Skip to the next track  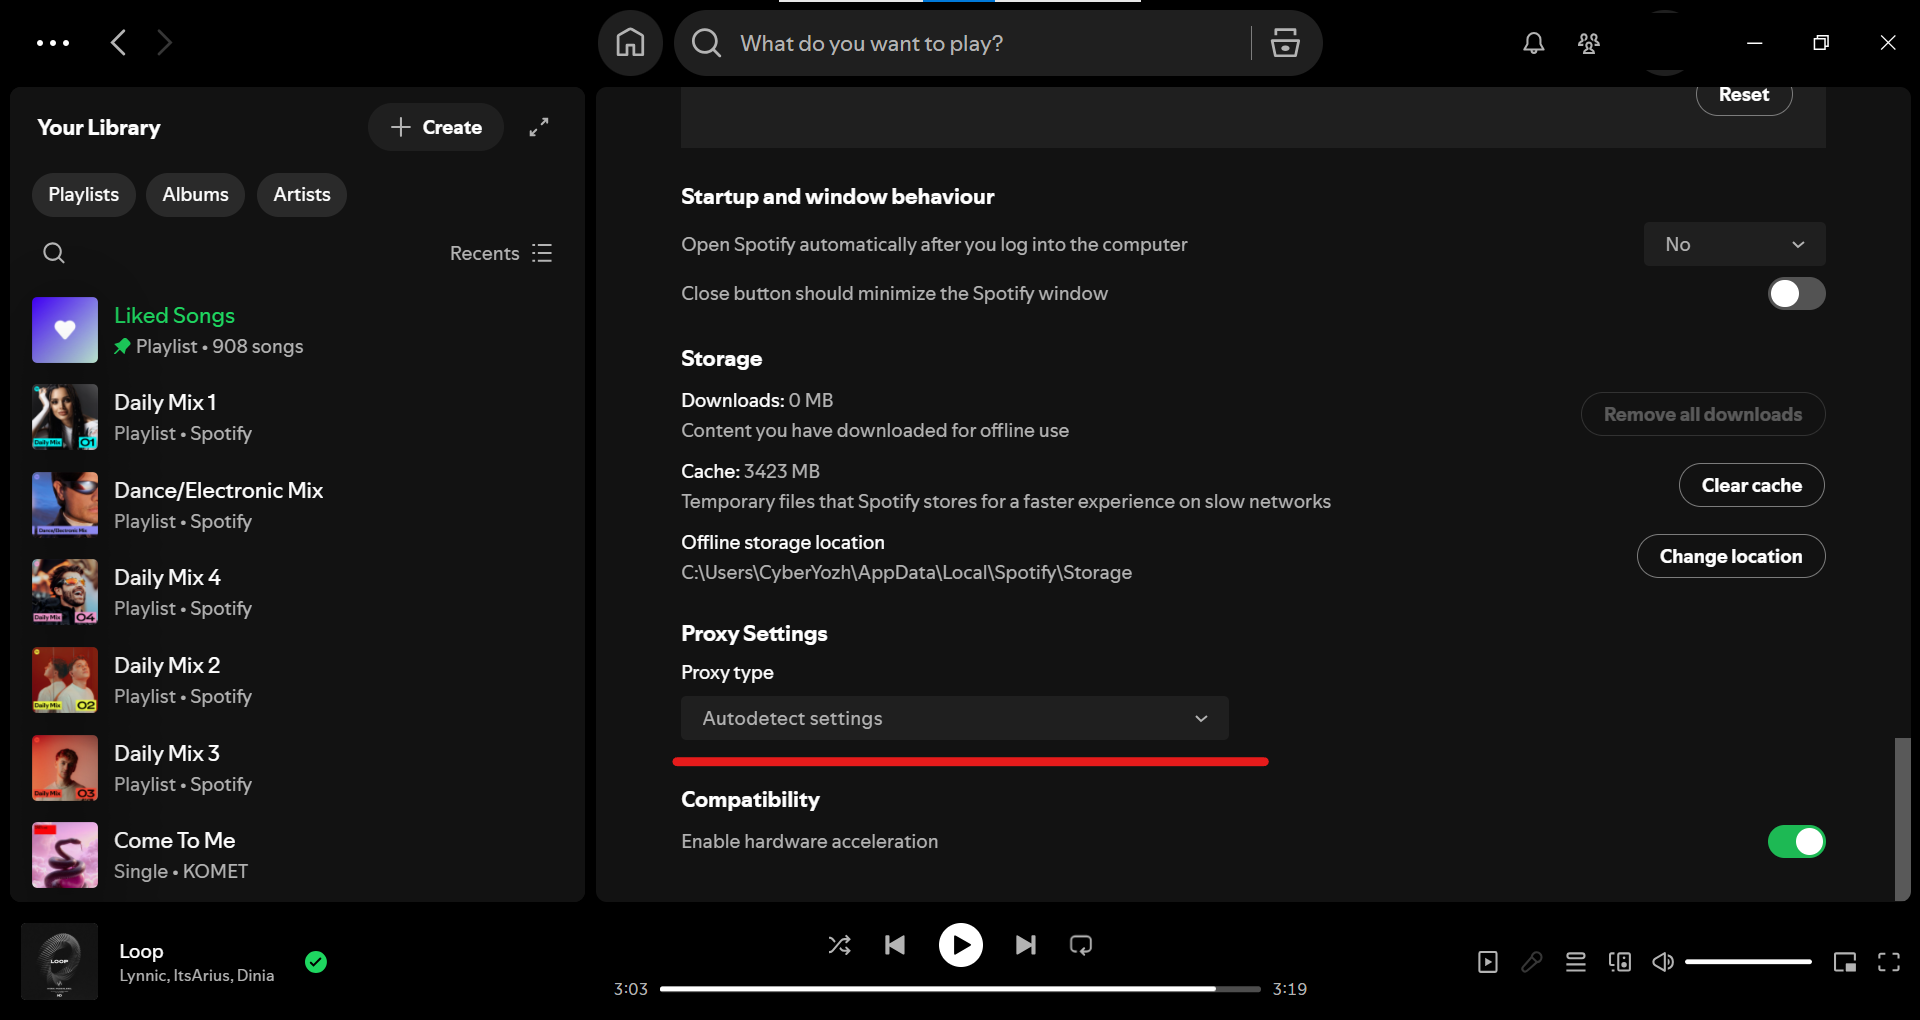click(1025, 945)
